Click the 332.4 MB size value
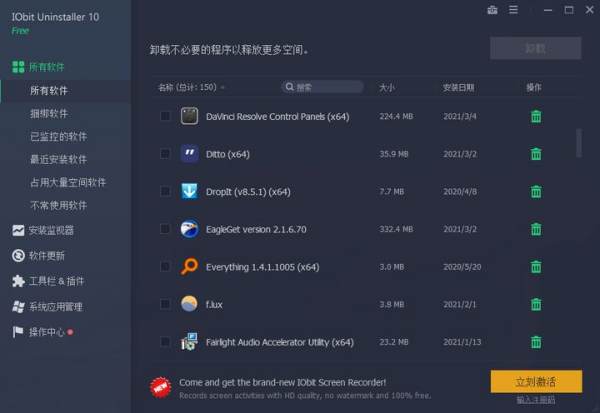The image size is (600, 413). [x=396, y=229]
